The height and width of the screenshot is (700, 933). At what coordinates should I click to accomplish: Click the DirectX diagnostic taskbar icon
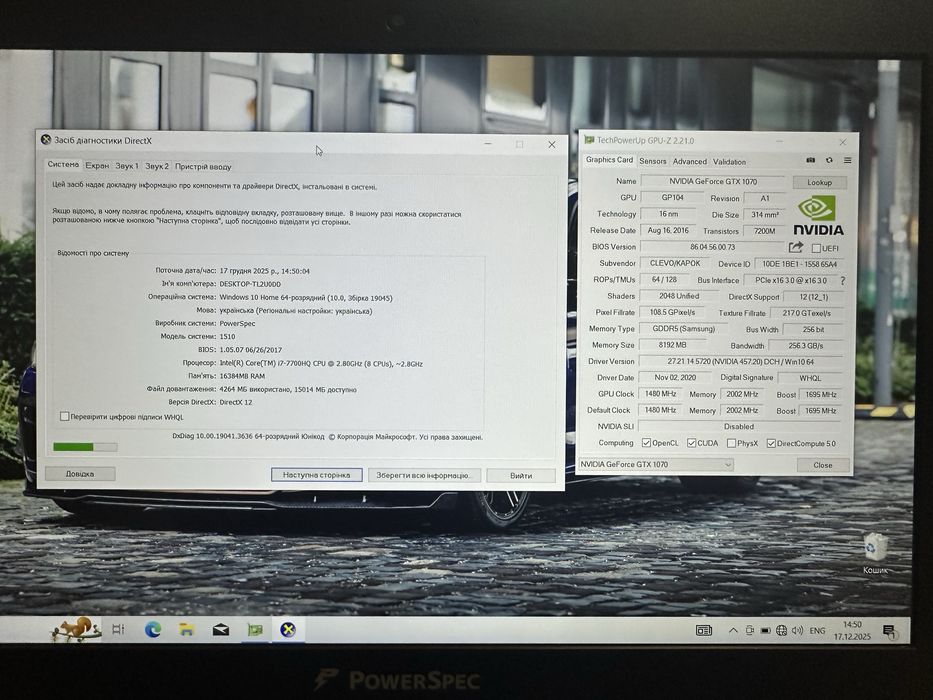click(x=288, y=629)
